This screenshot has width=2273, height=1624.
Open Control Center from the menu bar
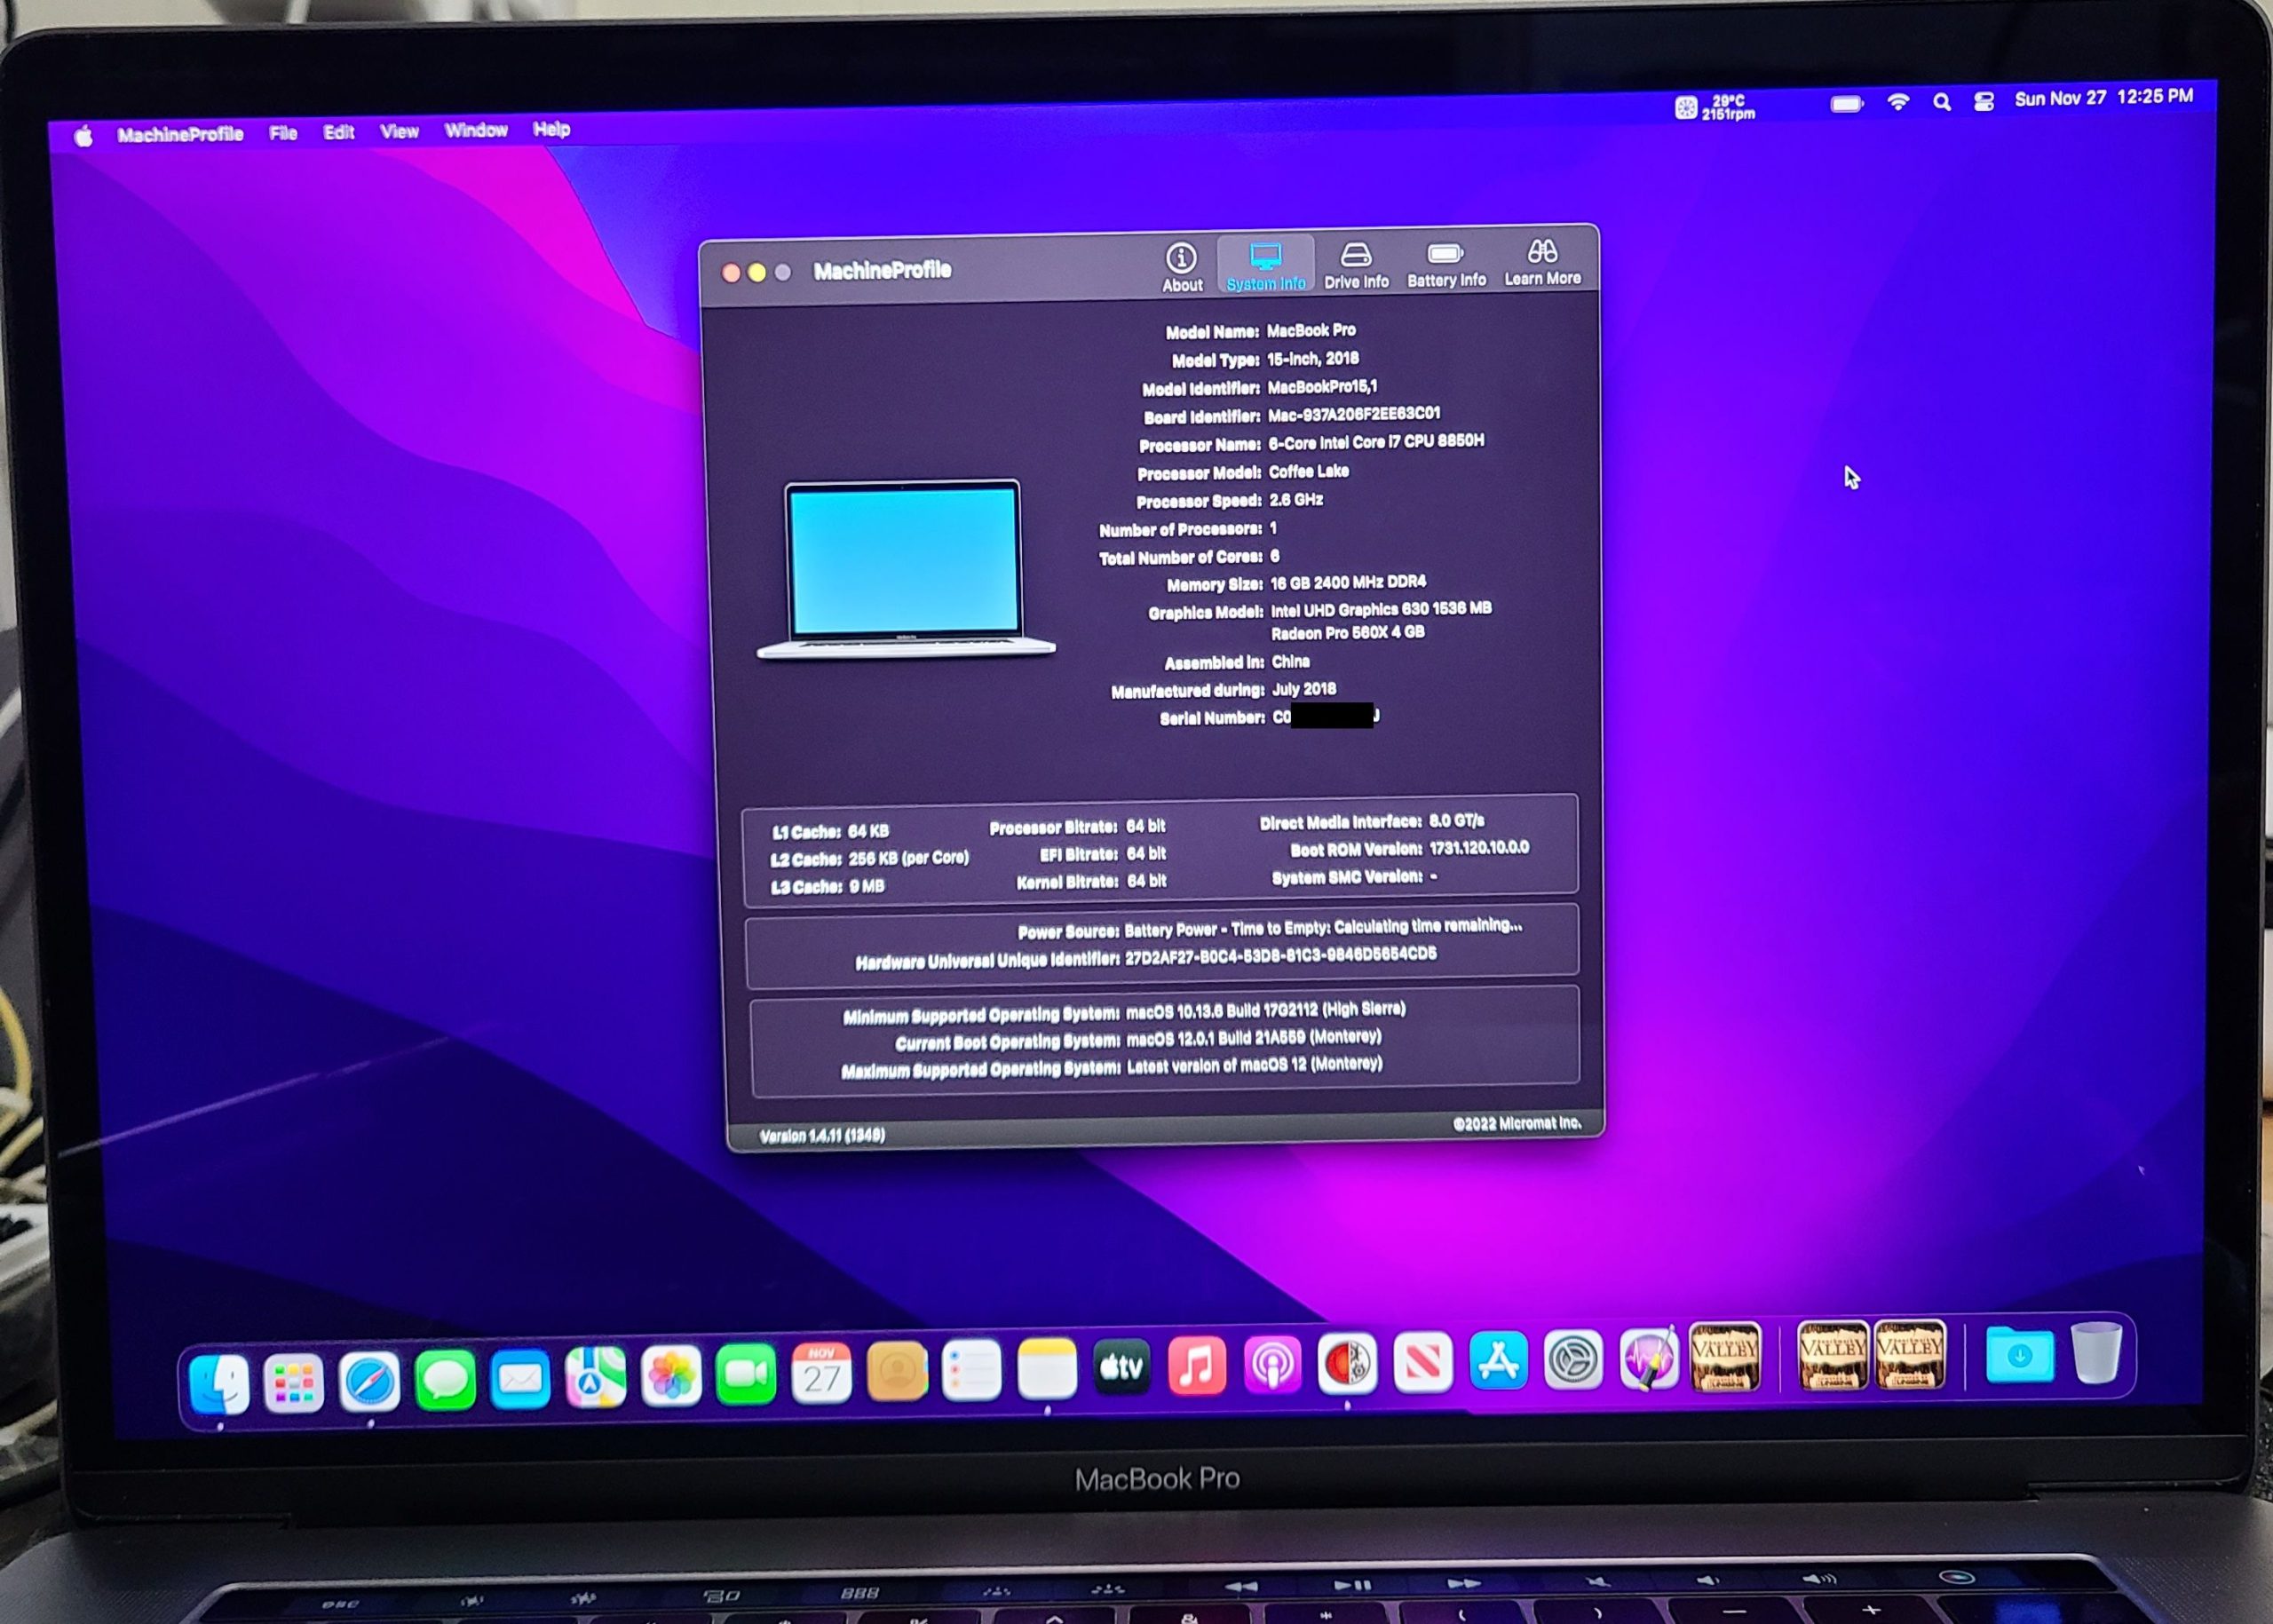(x=1984, y=100)
